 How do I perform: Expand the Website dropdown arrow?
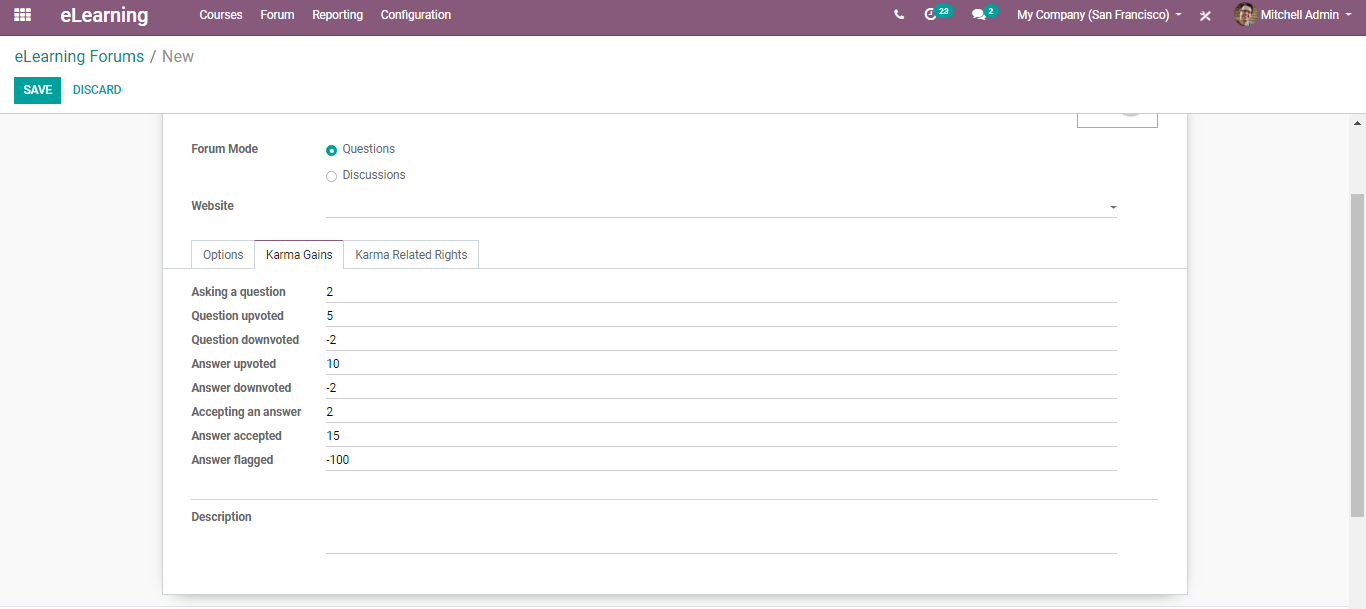click(1113, 207)
